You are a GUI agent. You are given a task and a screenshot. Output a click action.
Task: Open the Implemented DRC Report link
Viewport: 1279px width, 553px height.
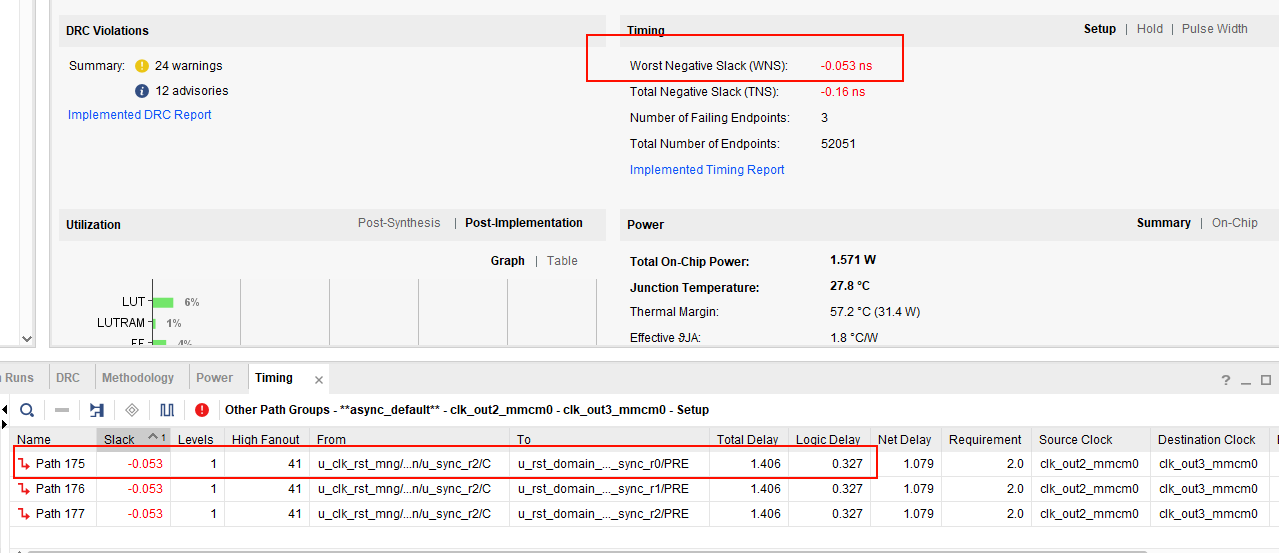click(x=140, y=115)
